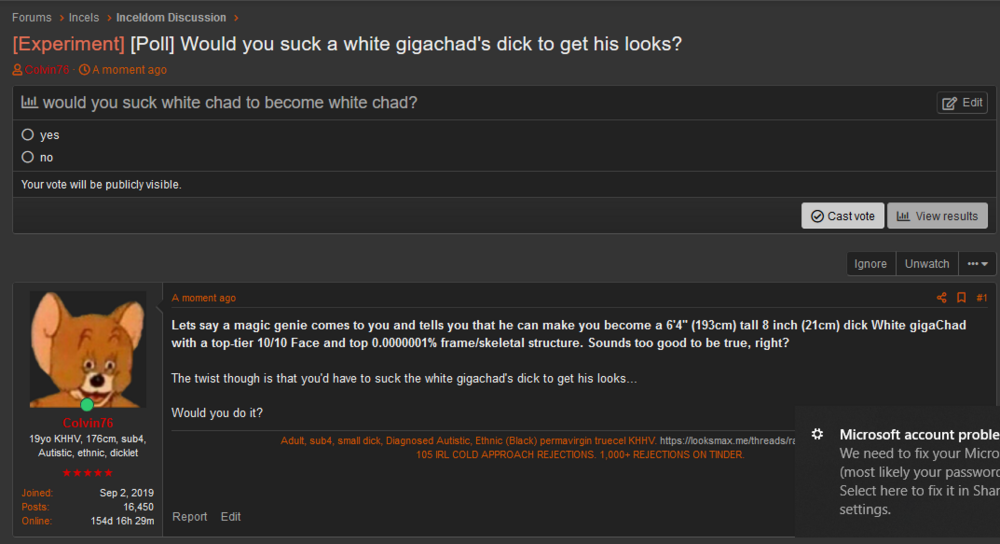The height and width of the screenshot is (544, 1000).
Task: Click the share icon on post #1
Action: tap(941, 298)
